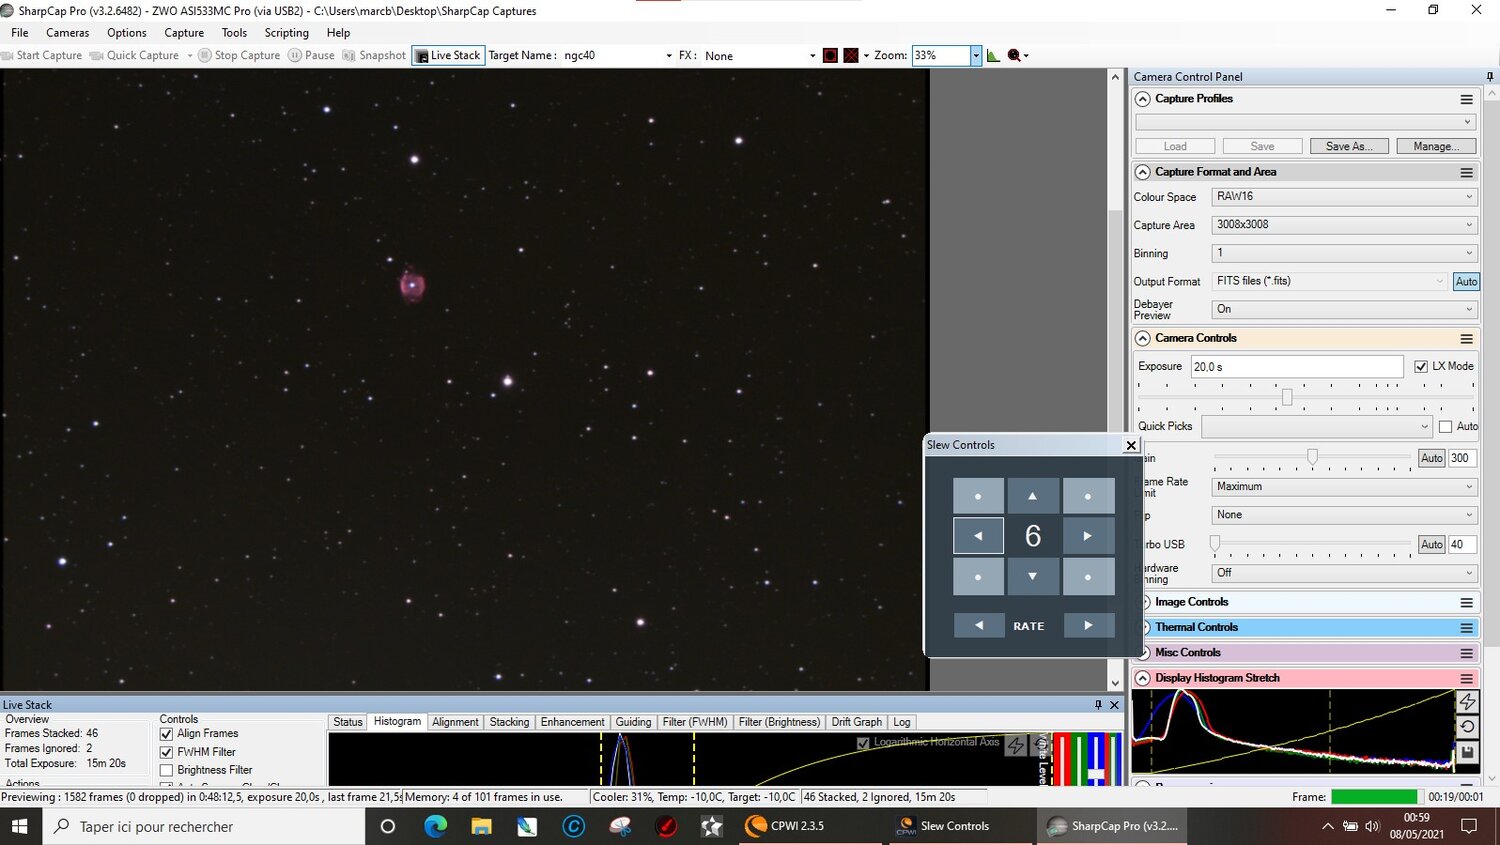Switch to the Drift Graph tab
This screenshot has width=1500, height=845.
click(x=856, y=722)
